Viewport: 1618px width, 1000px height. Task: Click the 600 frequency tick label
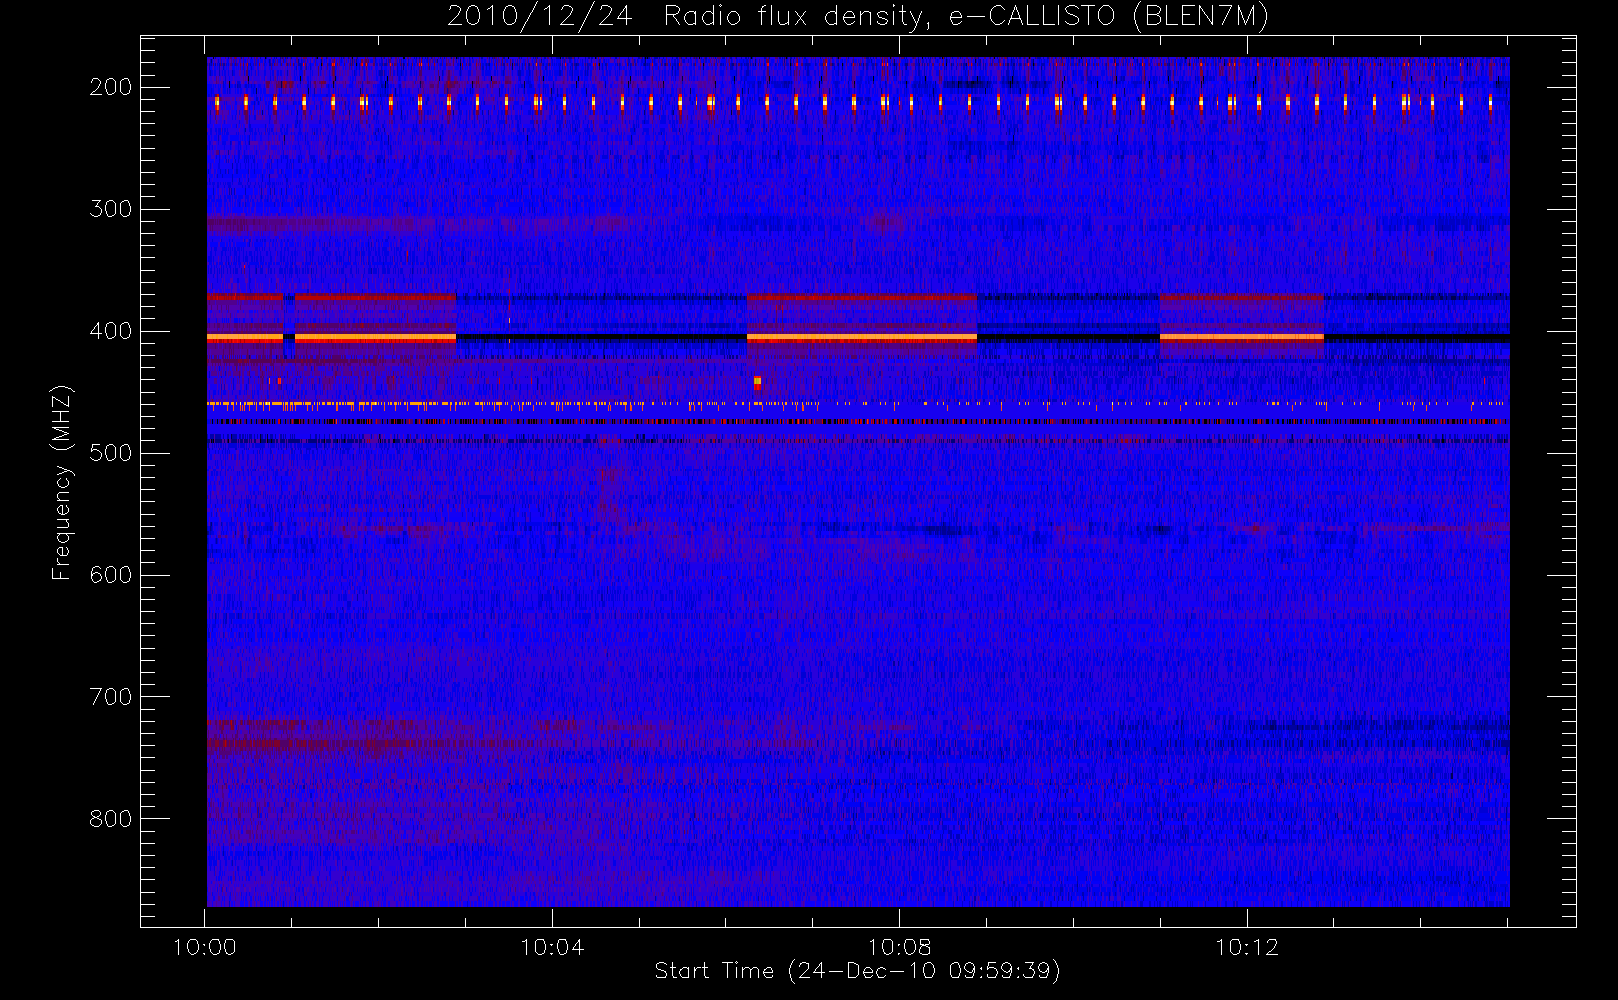111,575
